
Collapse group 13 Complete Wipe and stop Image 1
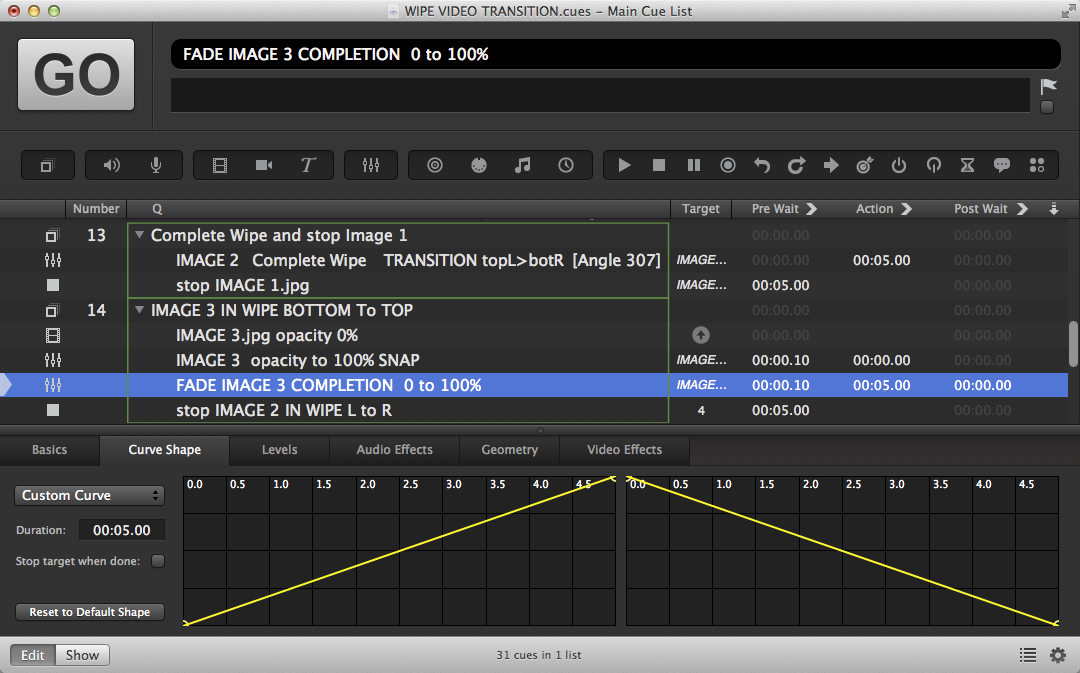(x=138, y=236)
